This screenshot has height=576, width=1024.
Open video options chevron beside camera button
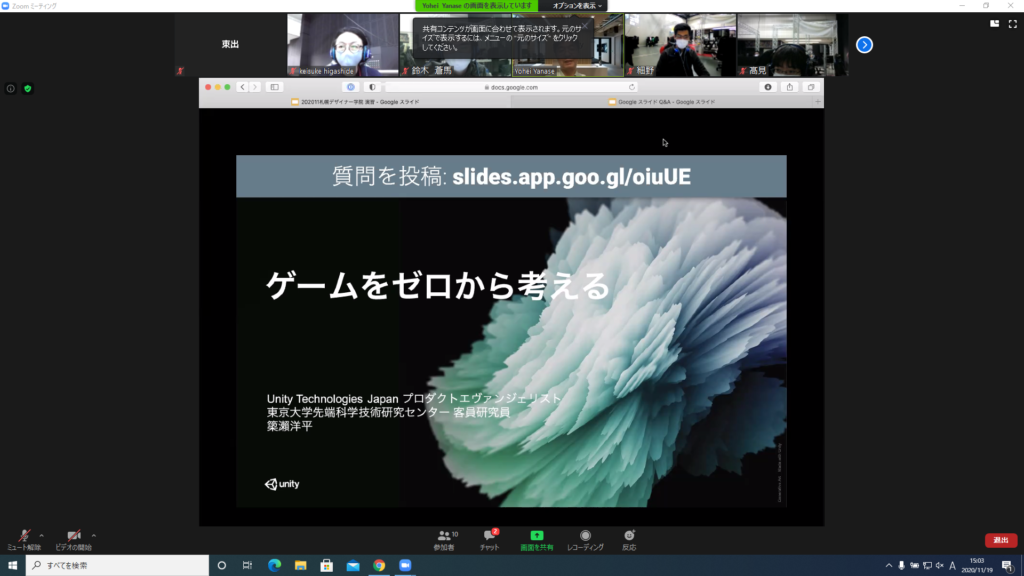[94, 536]
